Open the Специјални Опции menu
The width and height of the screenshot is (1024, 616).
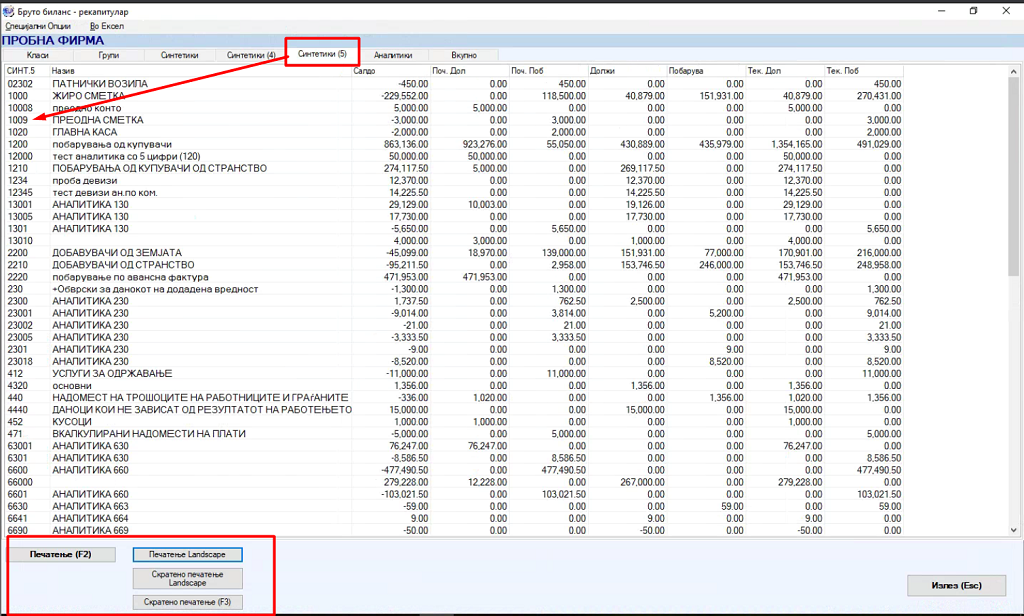38,25
